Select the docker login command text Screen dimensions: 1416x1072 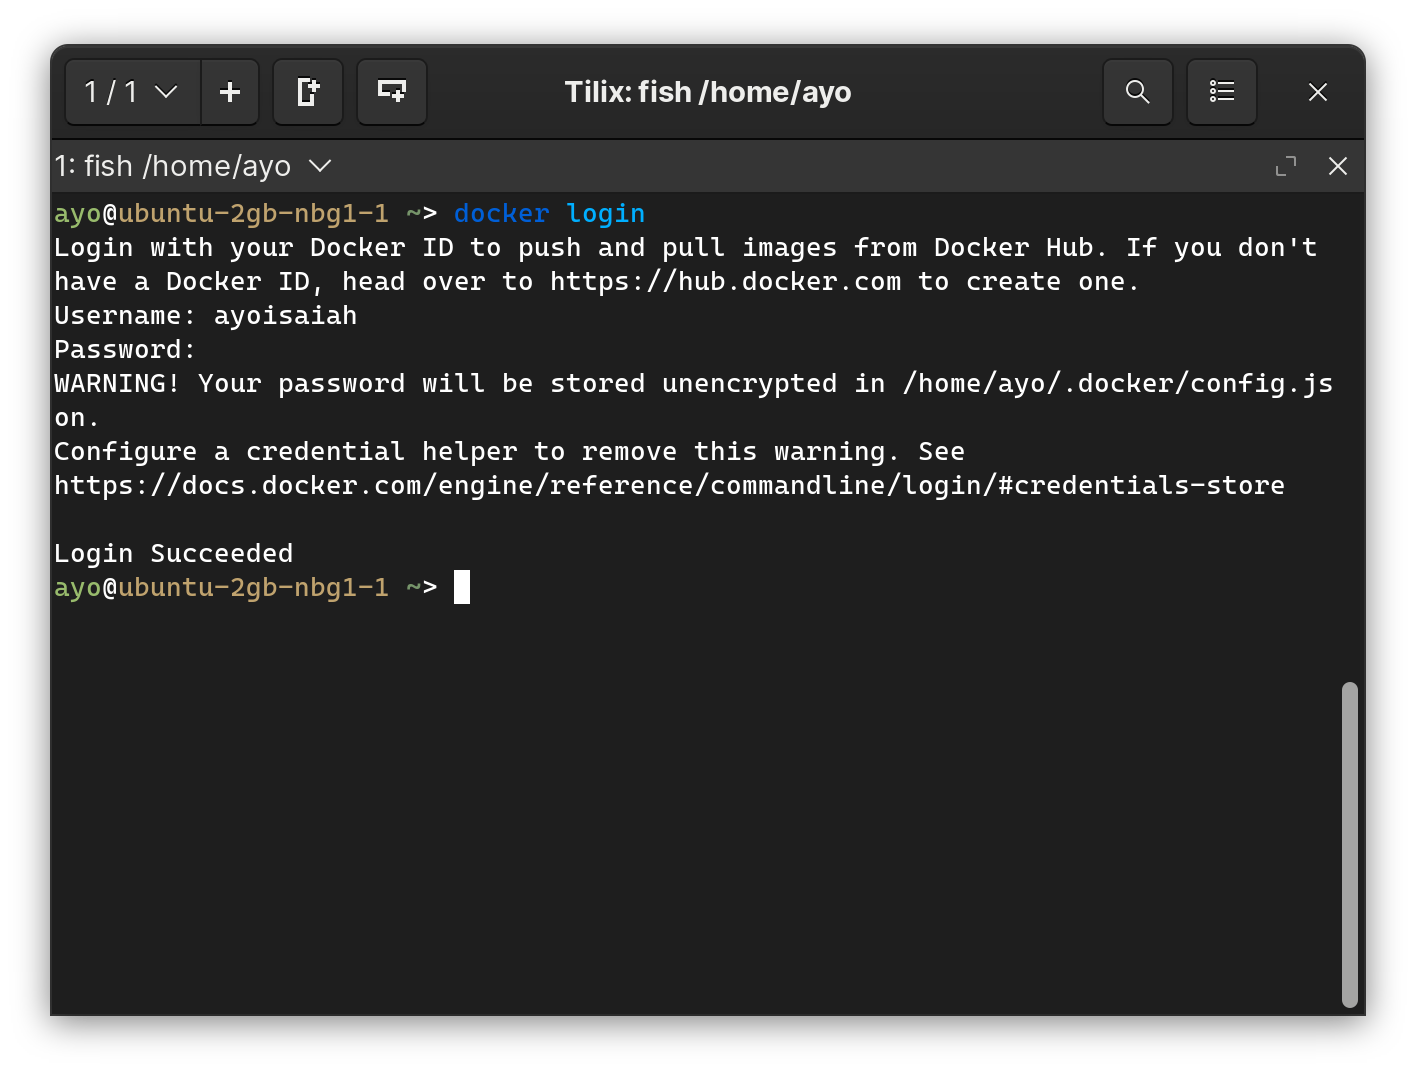coord(549,213)
